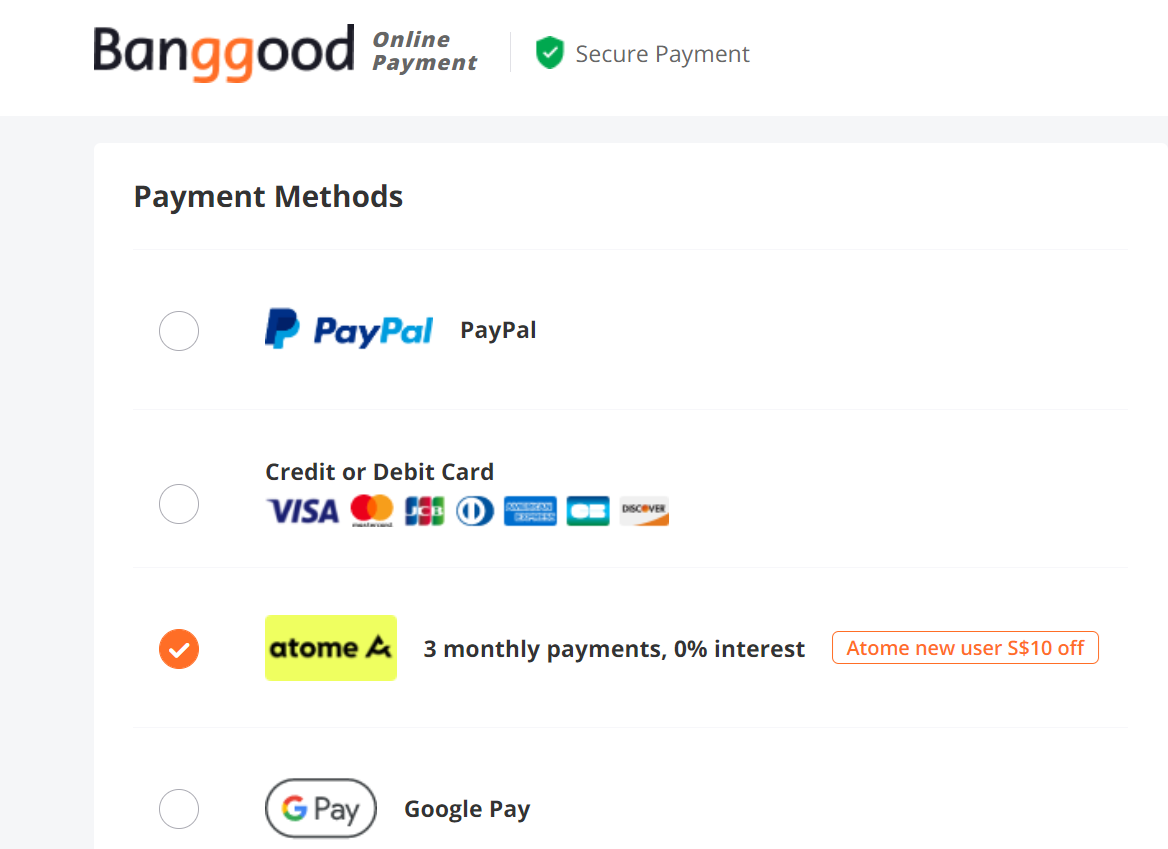Viewport: 1168px width, 849px height.
Task: Click the selected Atome radio button
Action: click(179, 649)
